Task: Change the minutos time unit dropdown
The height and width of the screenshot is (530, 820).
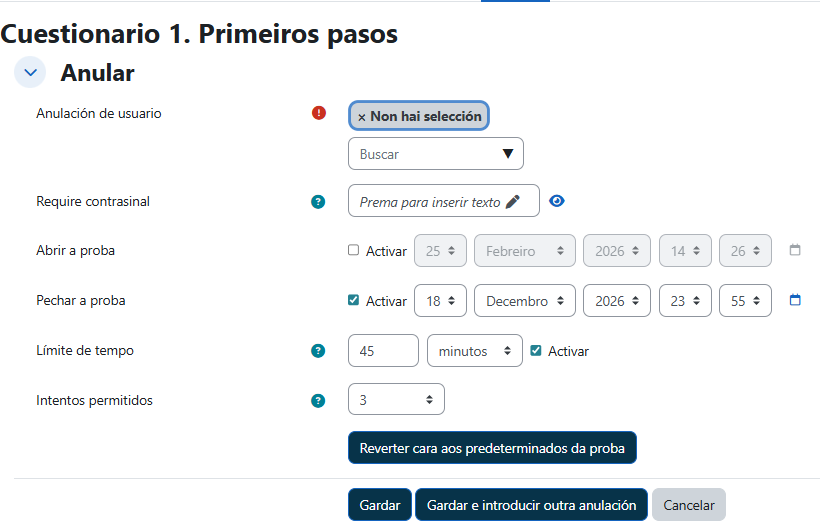Action: click(x=474, y=351)
